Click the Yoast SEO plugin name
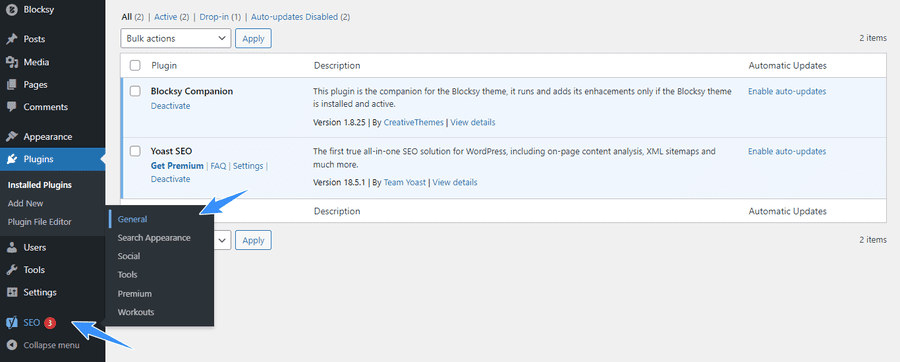The width and height of the screenshot is (900, 362). (172, 151)
